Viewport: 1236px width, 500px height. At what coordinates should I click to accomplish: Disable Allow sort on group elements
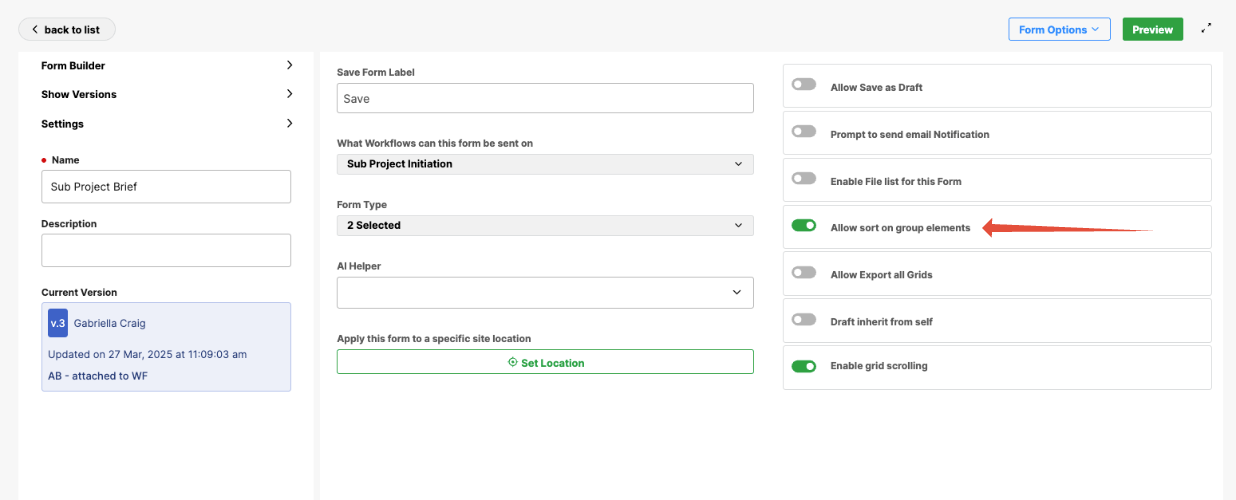pyautogui.click(x=804, y=227)
